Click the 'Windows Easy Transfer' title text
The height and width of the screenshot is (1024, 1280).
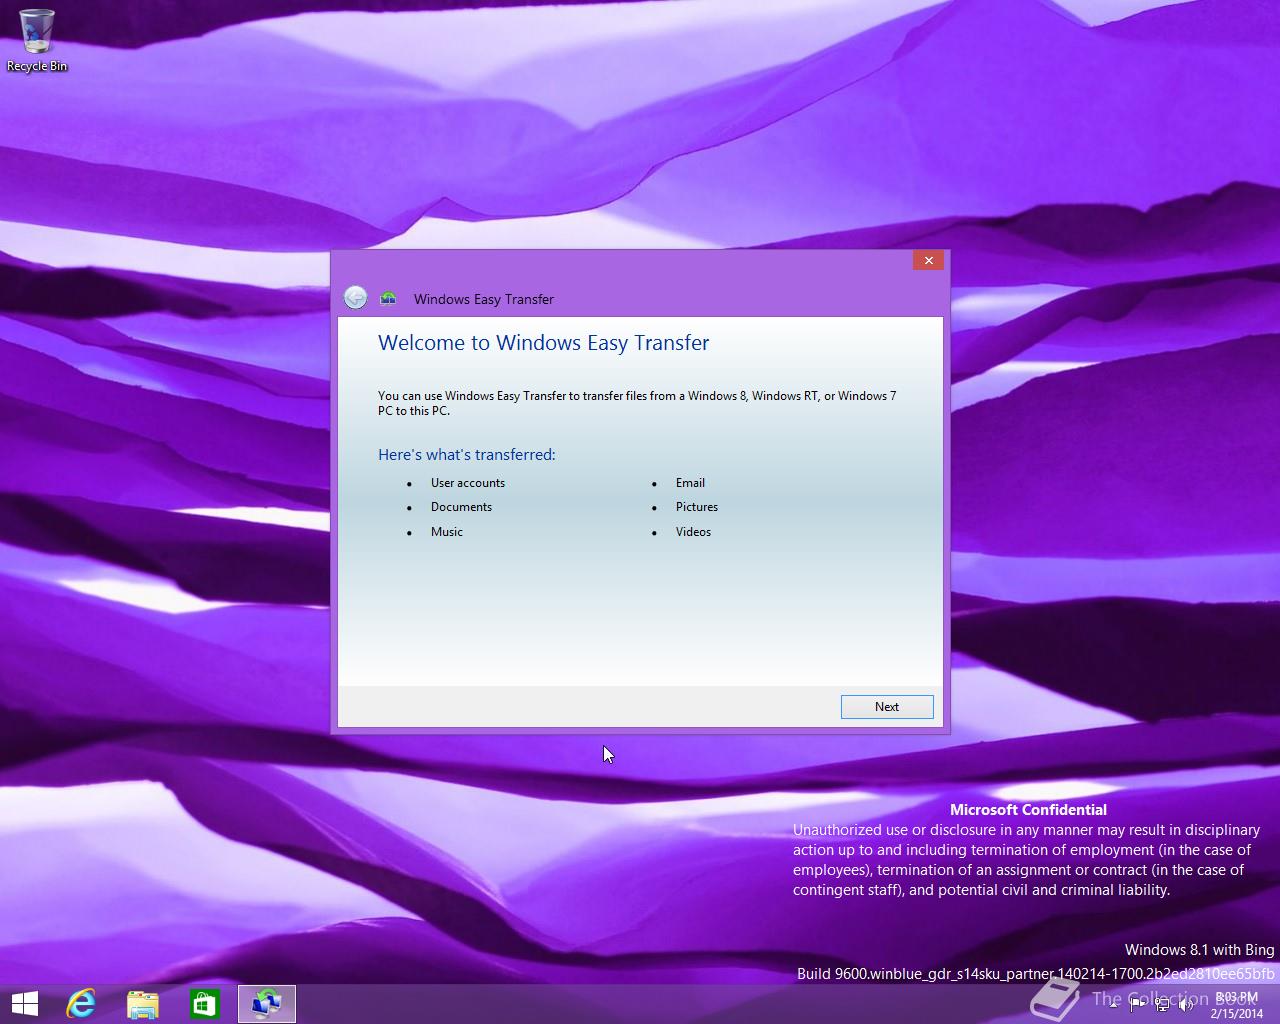[484, 299]
